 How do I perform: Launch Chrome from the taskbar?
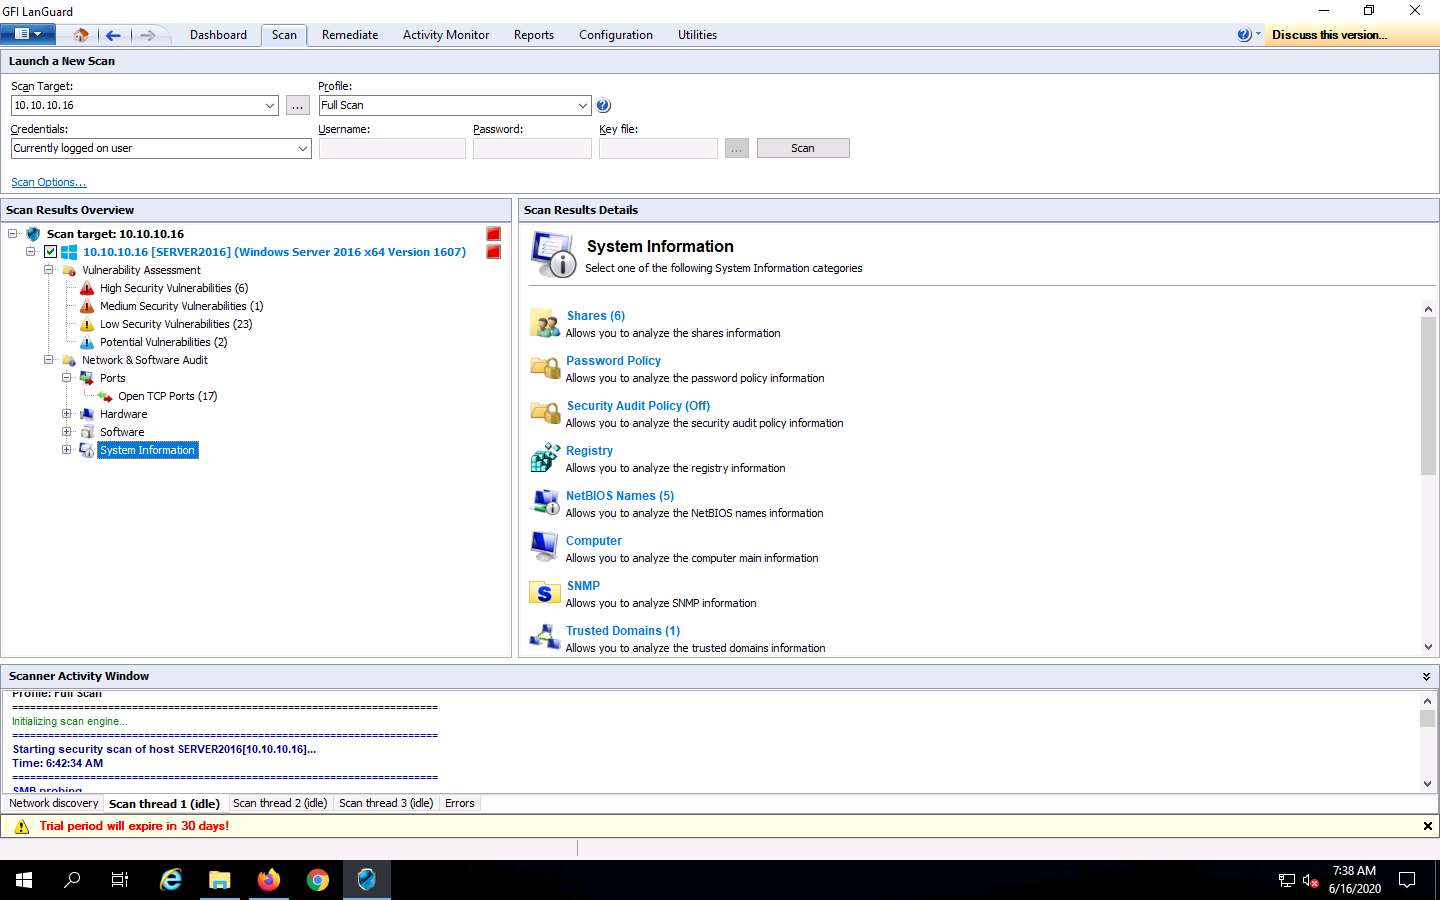pos(318,880)
